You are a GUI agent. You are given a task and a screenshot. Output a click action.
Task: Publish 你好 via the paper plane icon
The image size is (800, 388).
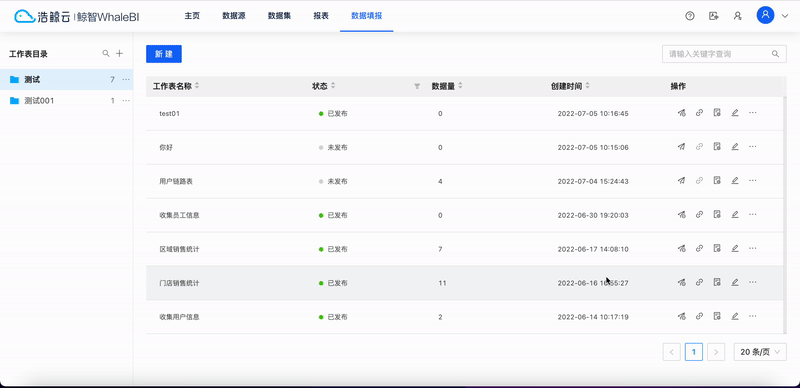pyautogui.click(x=681, y=147)
